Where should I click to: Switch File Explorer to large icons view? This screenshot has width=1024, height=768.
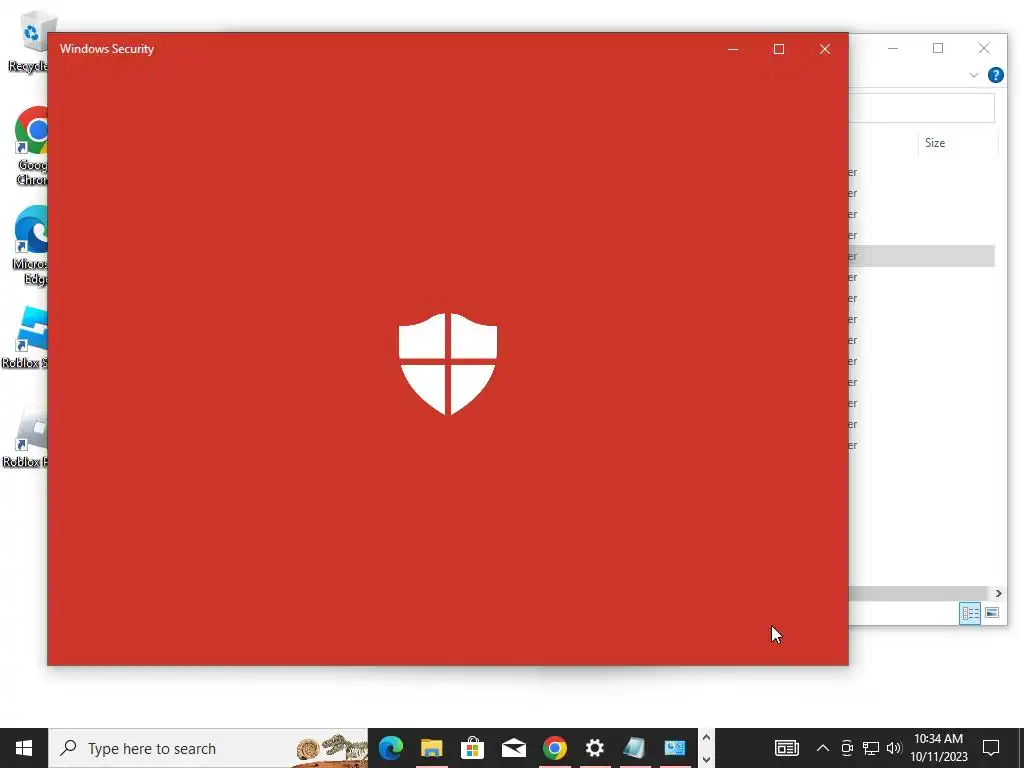[991, 613]
